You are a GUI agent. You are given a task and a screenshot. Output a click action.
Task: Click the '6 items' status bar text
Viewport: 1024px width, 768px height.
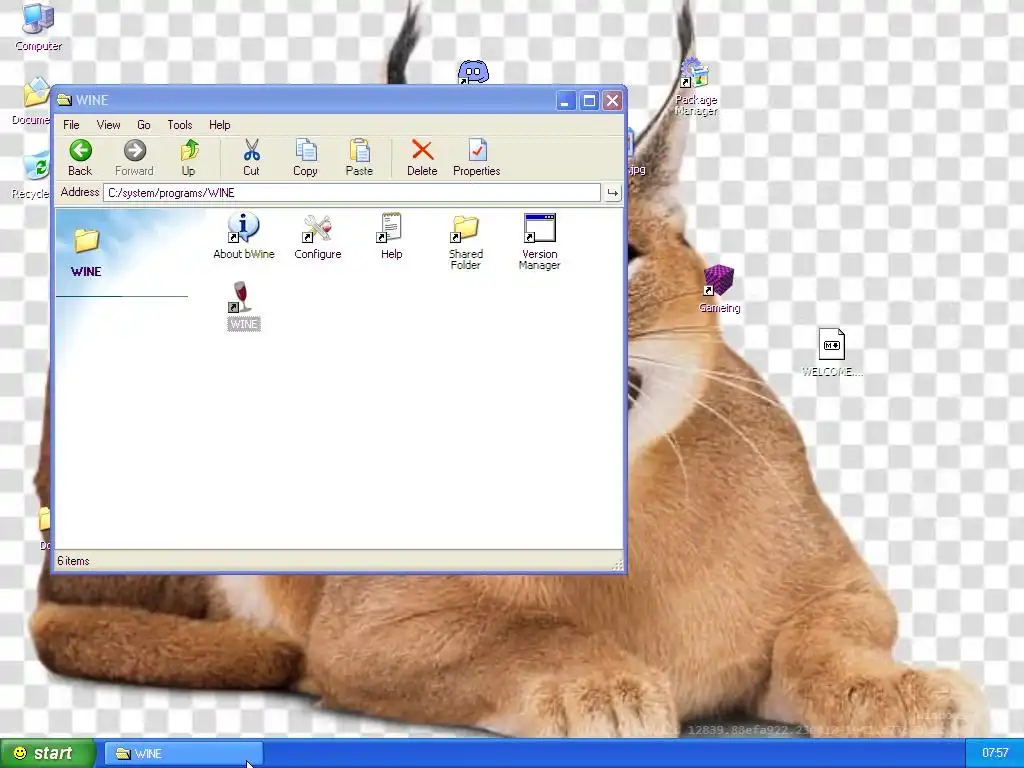point(73,561)
